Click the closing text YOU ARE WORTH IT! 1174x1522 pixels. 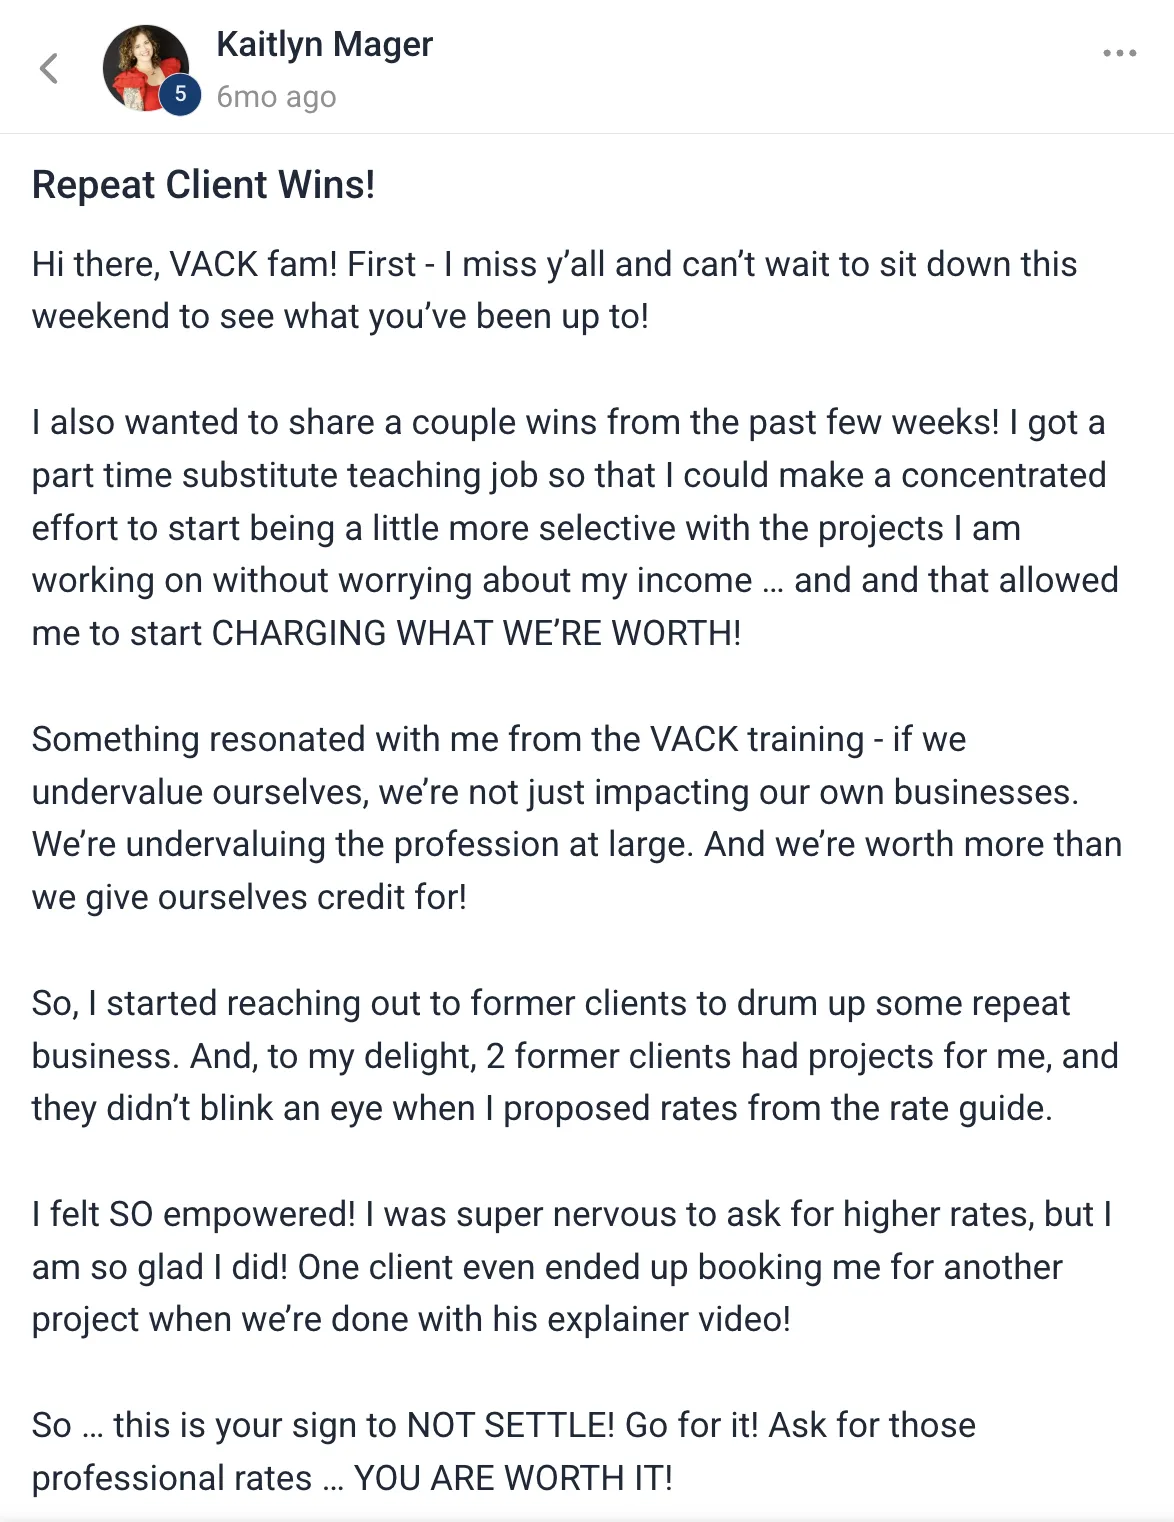pos(514,1478)
